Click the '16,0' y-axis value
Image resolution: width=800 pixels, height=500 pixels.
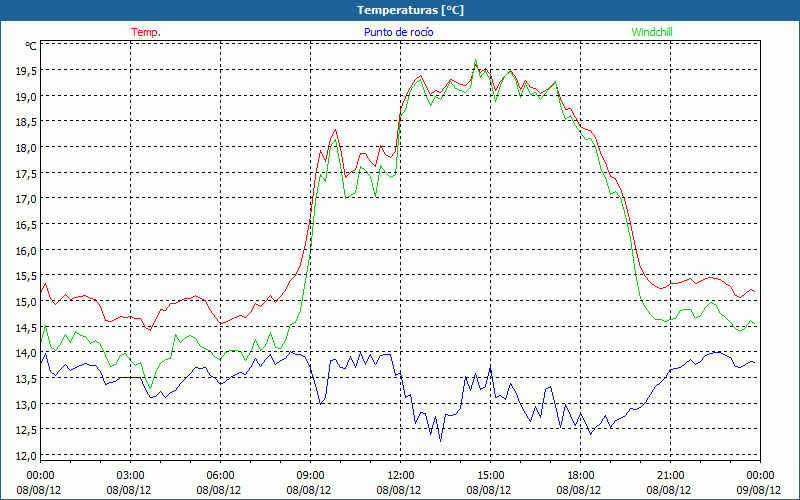tap(26, 251)
